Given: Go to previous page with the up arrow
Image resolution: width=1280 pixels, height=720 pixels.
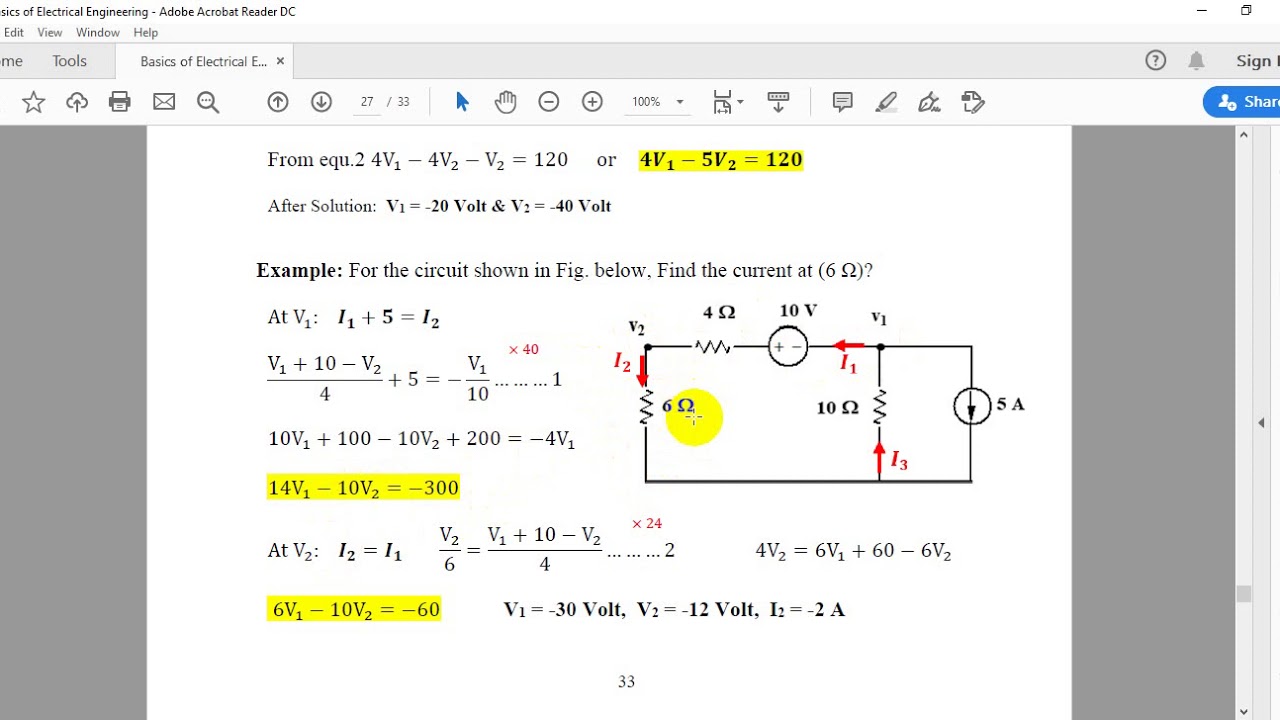Looking at the screenshot, I should pos(278,102).
